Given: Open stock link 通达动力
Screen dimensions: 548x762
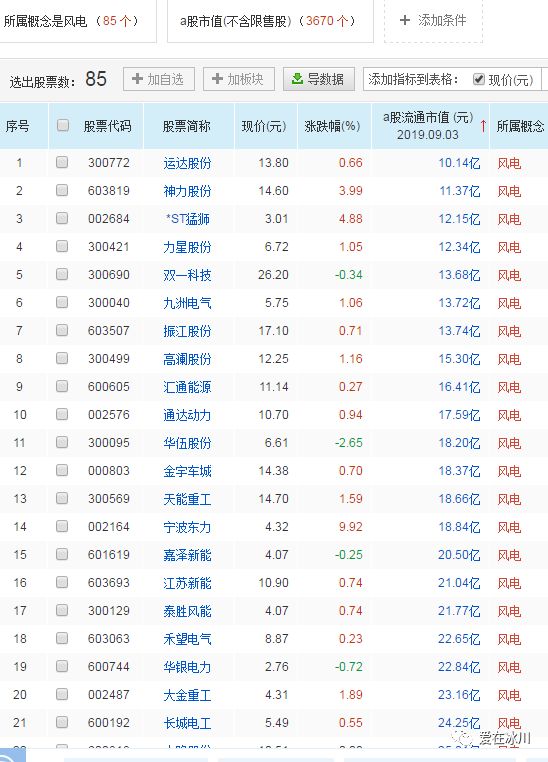Looking at the screenshot, I should point(188,416).
